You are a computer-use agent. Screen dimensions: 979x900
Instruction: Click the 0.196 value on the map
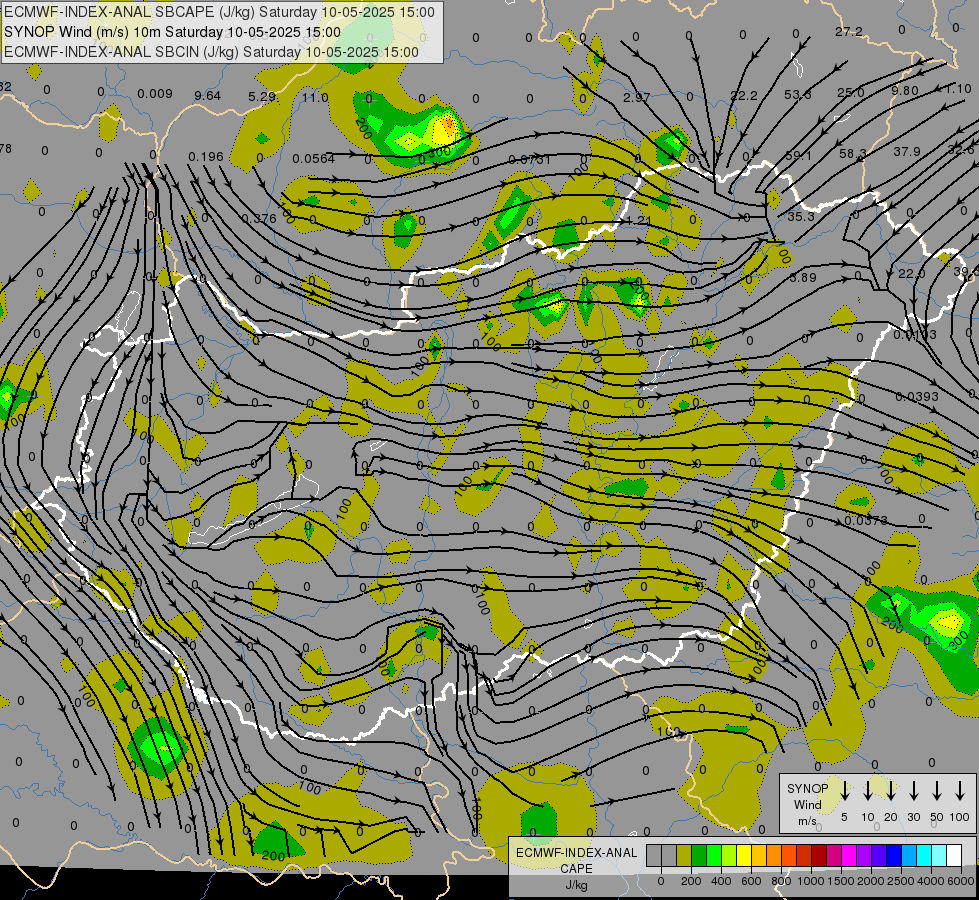click(205, 156)
